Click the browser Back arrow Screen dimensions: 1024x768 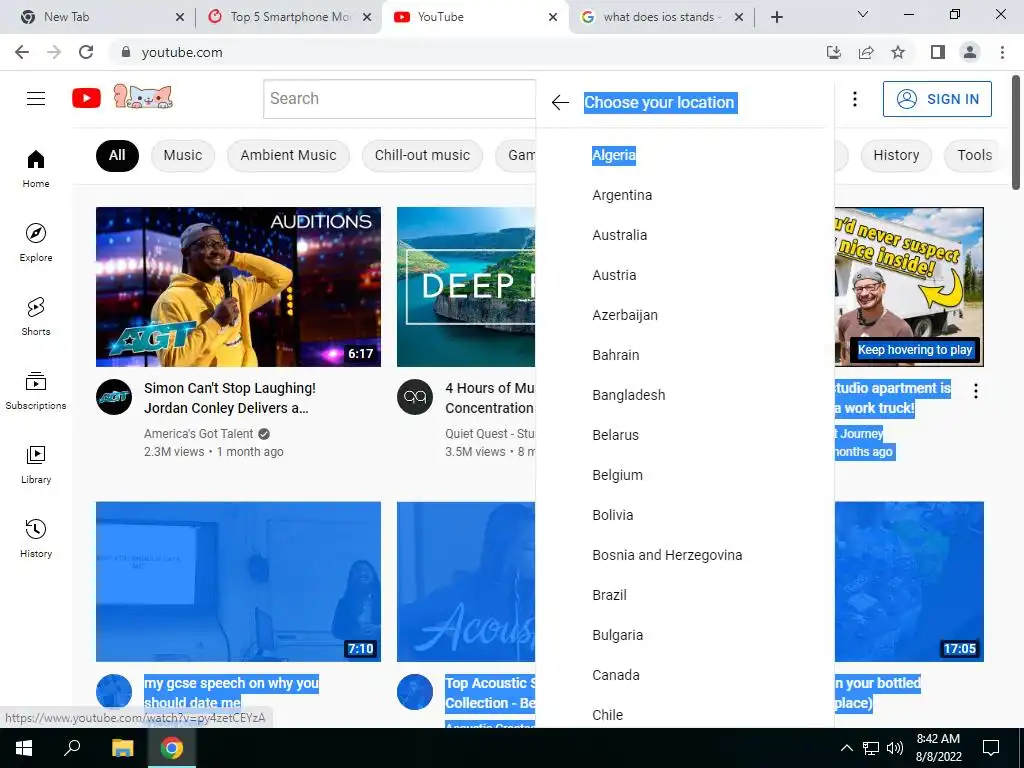(x=22, y=52)
